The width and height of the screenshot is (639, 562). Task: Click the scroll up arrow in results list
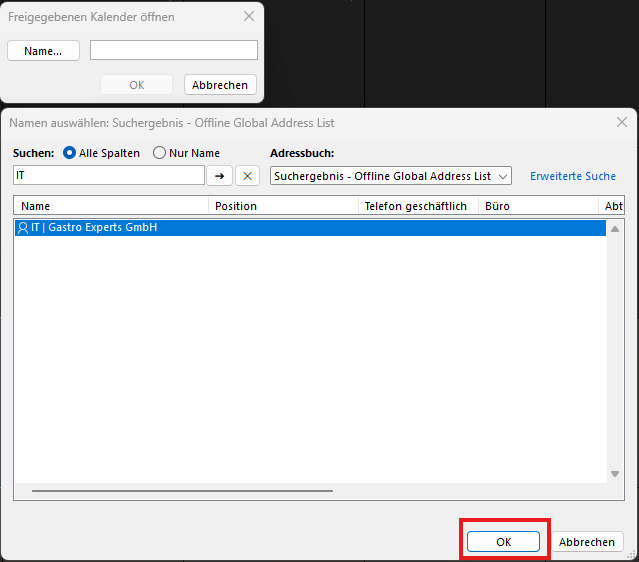(615, 226)
